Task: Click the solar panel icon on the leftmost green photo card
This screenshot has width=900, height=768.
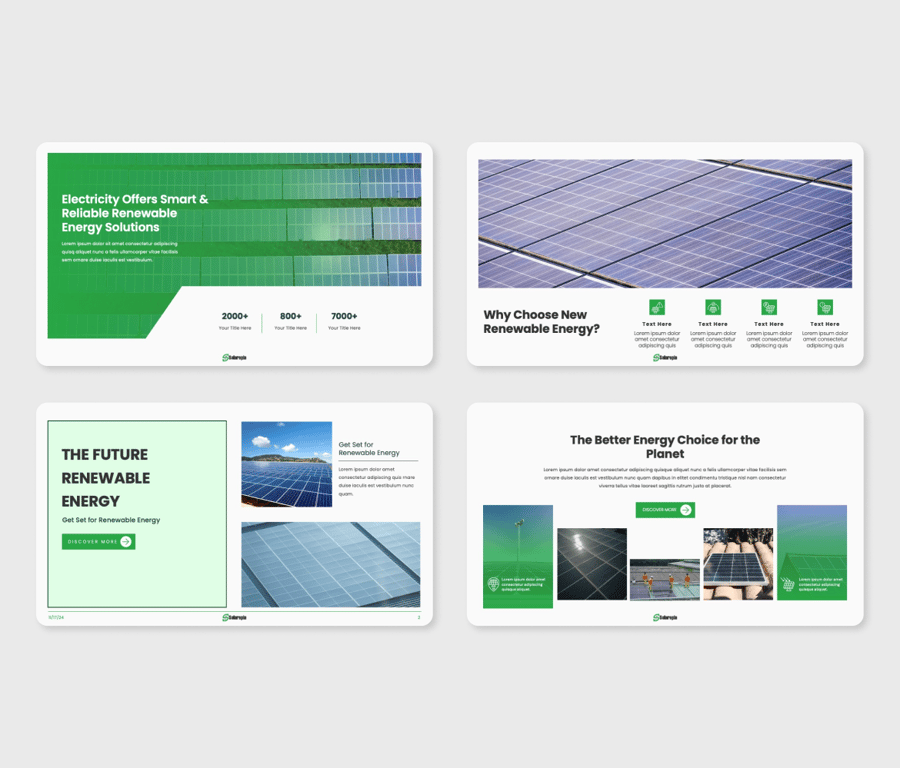Action: [493, 585]
